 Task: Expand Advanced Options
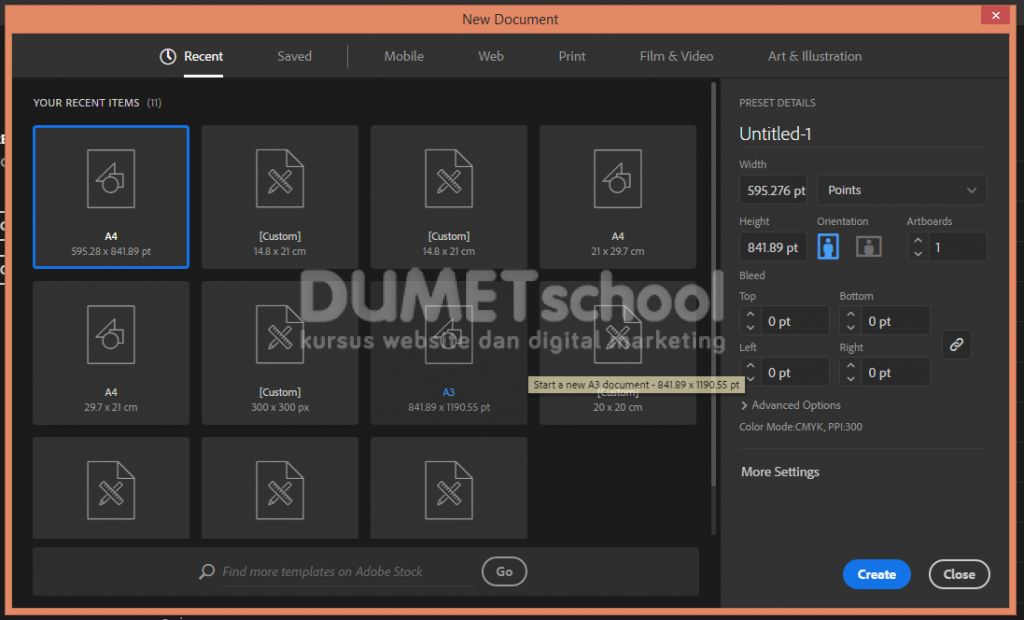pos(790,405)
